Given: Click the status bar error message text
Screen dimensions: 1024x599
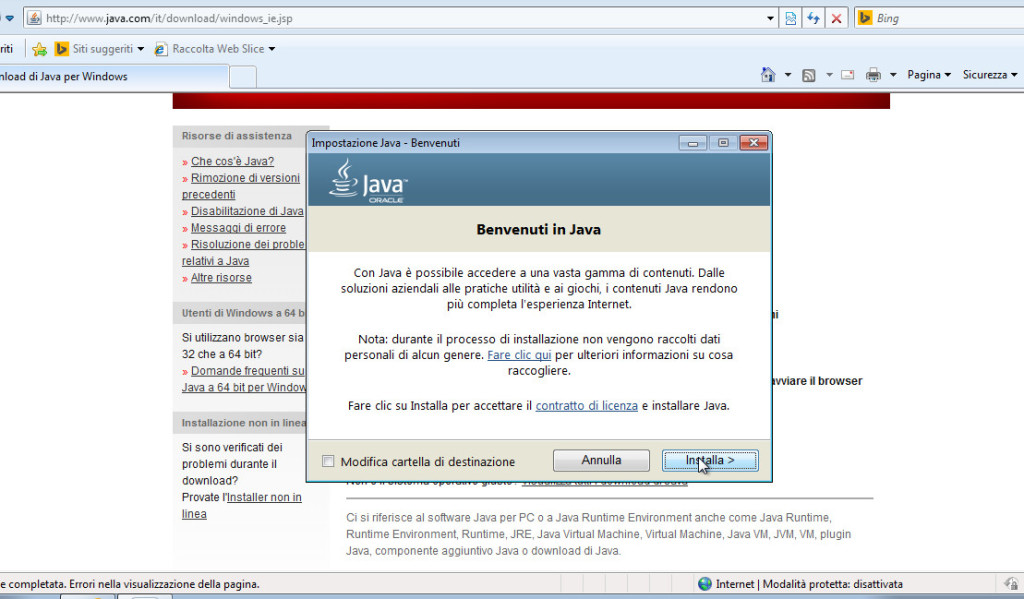Looking at the screenshot, I should [129, 584].
